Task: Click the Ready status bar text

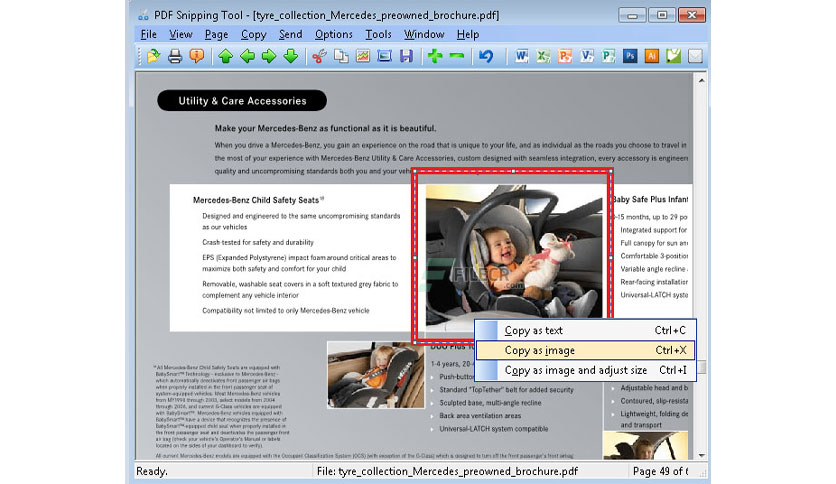Action: click(152, 471)
